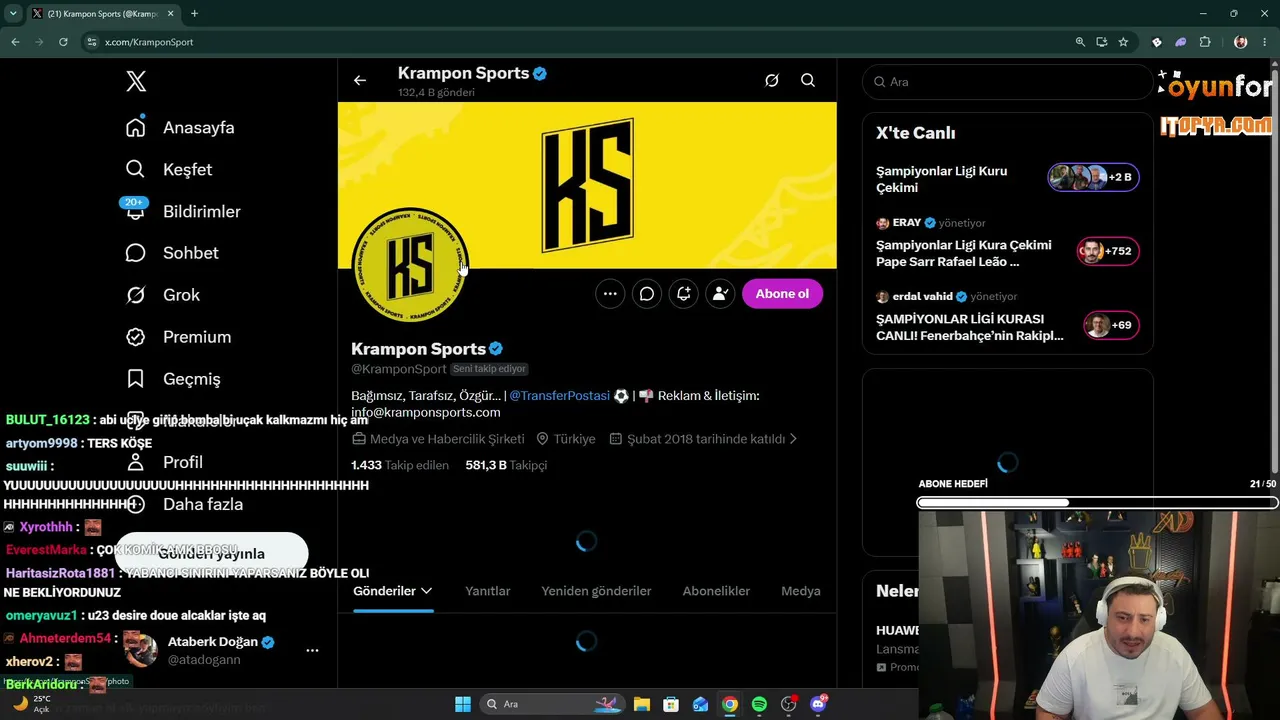Click the verified badge beside profile name
This screenshot has height=720, width=1280.
pos(496,349)
